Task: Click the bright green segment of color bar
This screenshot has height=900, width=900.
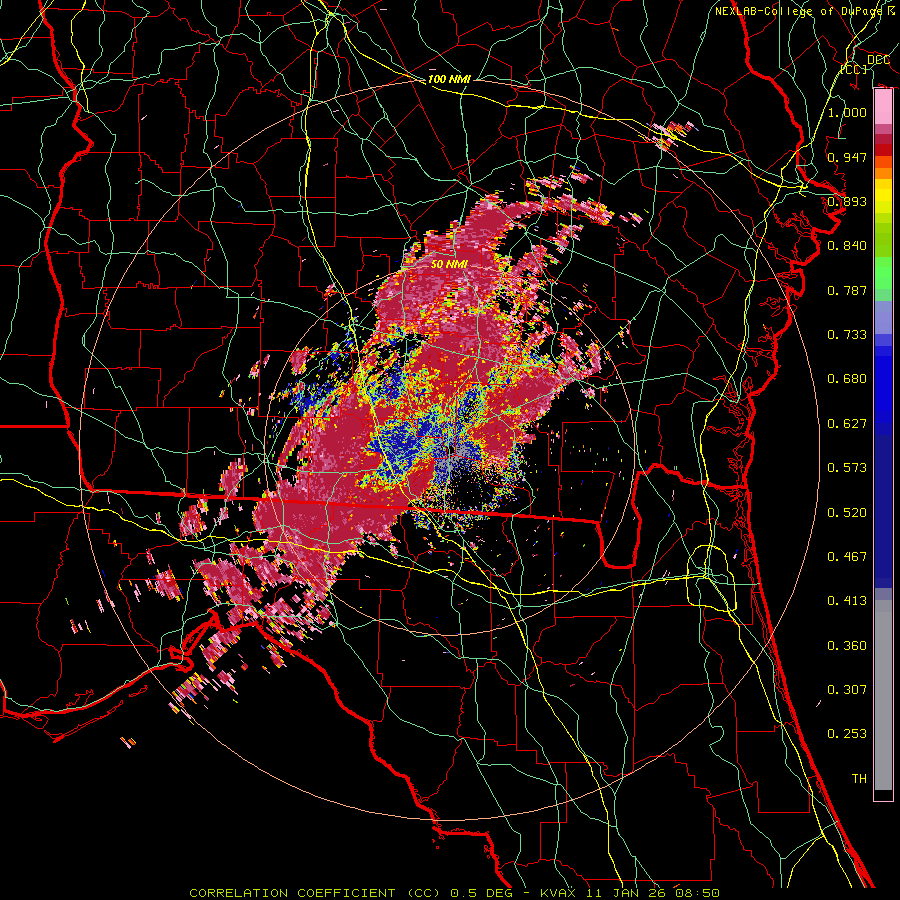Action: click(883, 273)
